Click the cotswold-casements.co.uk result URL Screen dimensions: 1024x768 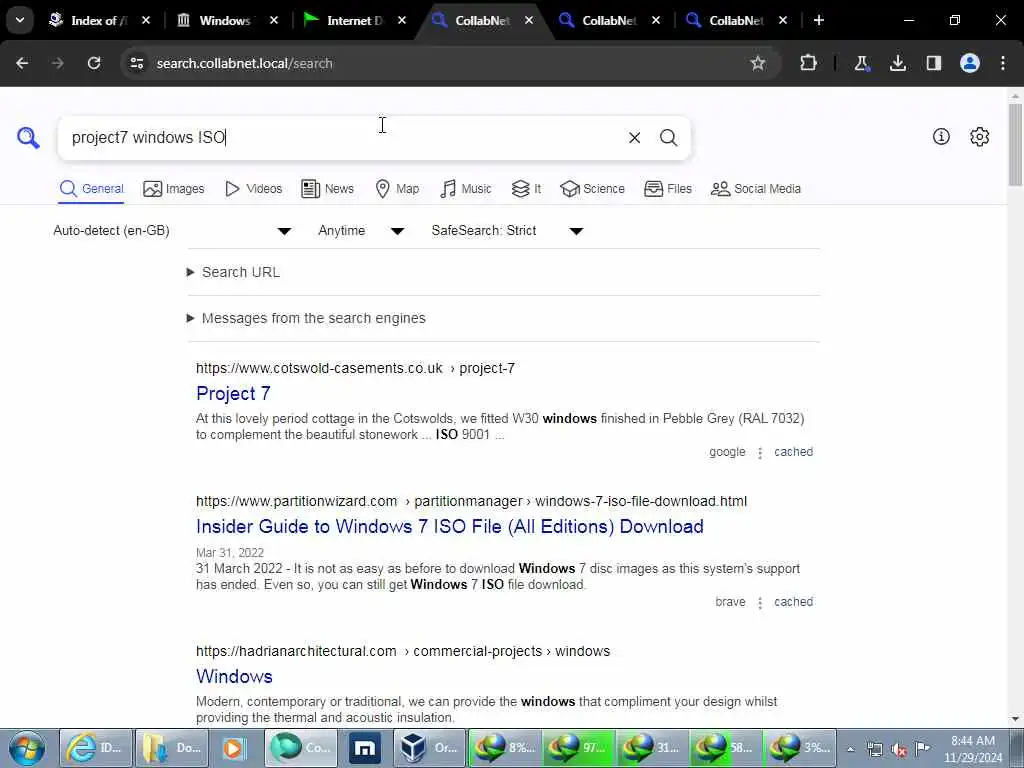click(x=355, y=368)
